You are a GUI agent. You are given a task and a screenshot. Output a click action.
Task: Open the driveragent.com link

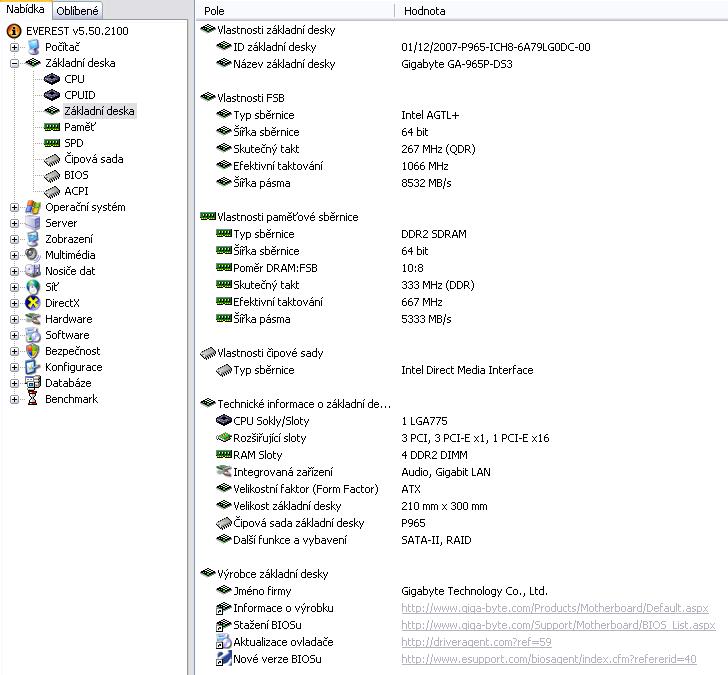pos(476,642)
